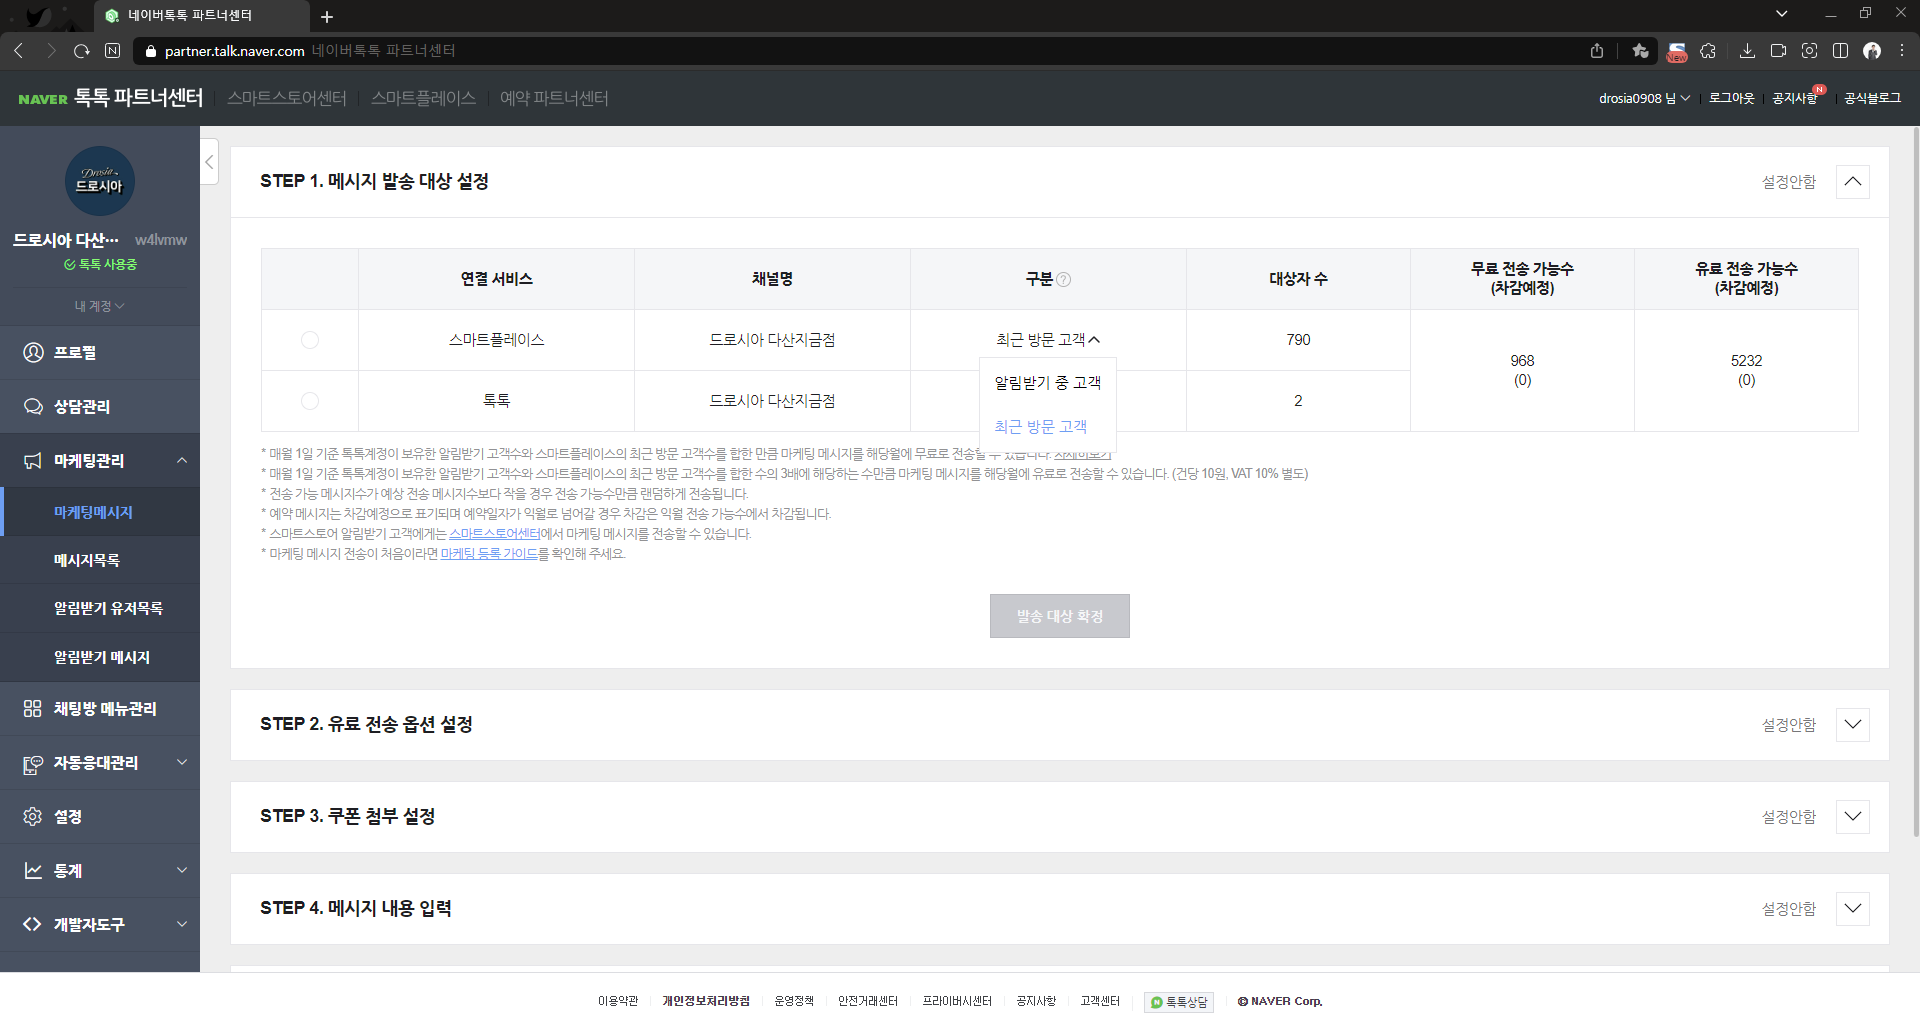Click the 통계 chart icon
Image resolution: width=1920 pixels, height=1032 pixels.
point(33,870)
